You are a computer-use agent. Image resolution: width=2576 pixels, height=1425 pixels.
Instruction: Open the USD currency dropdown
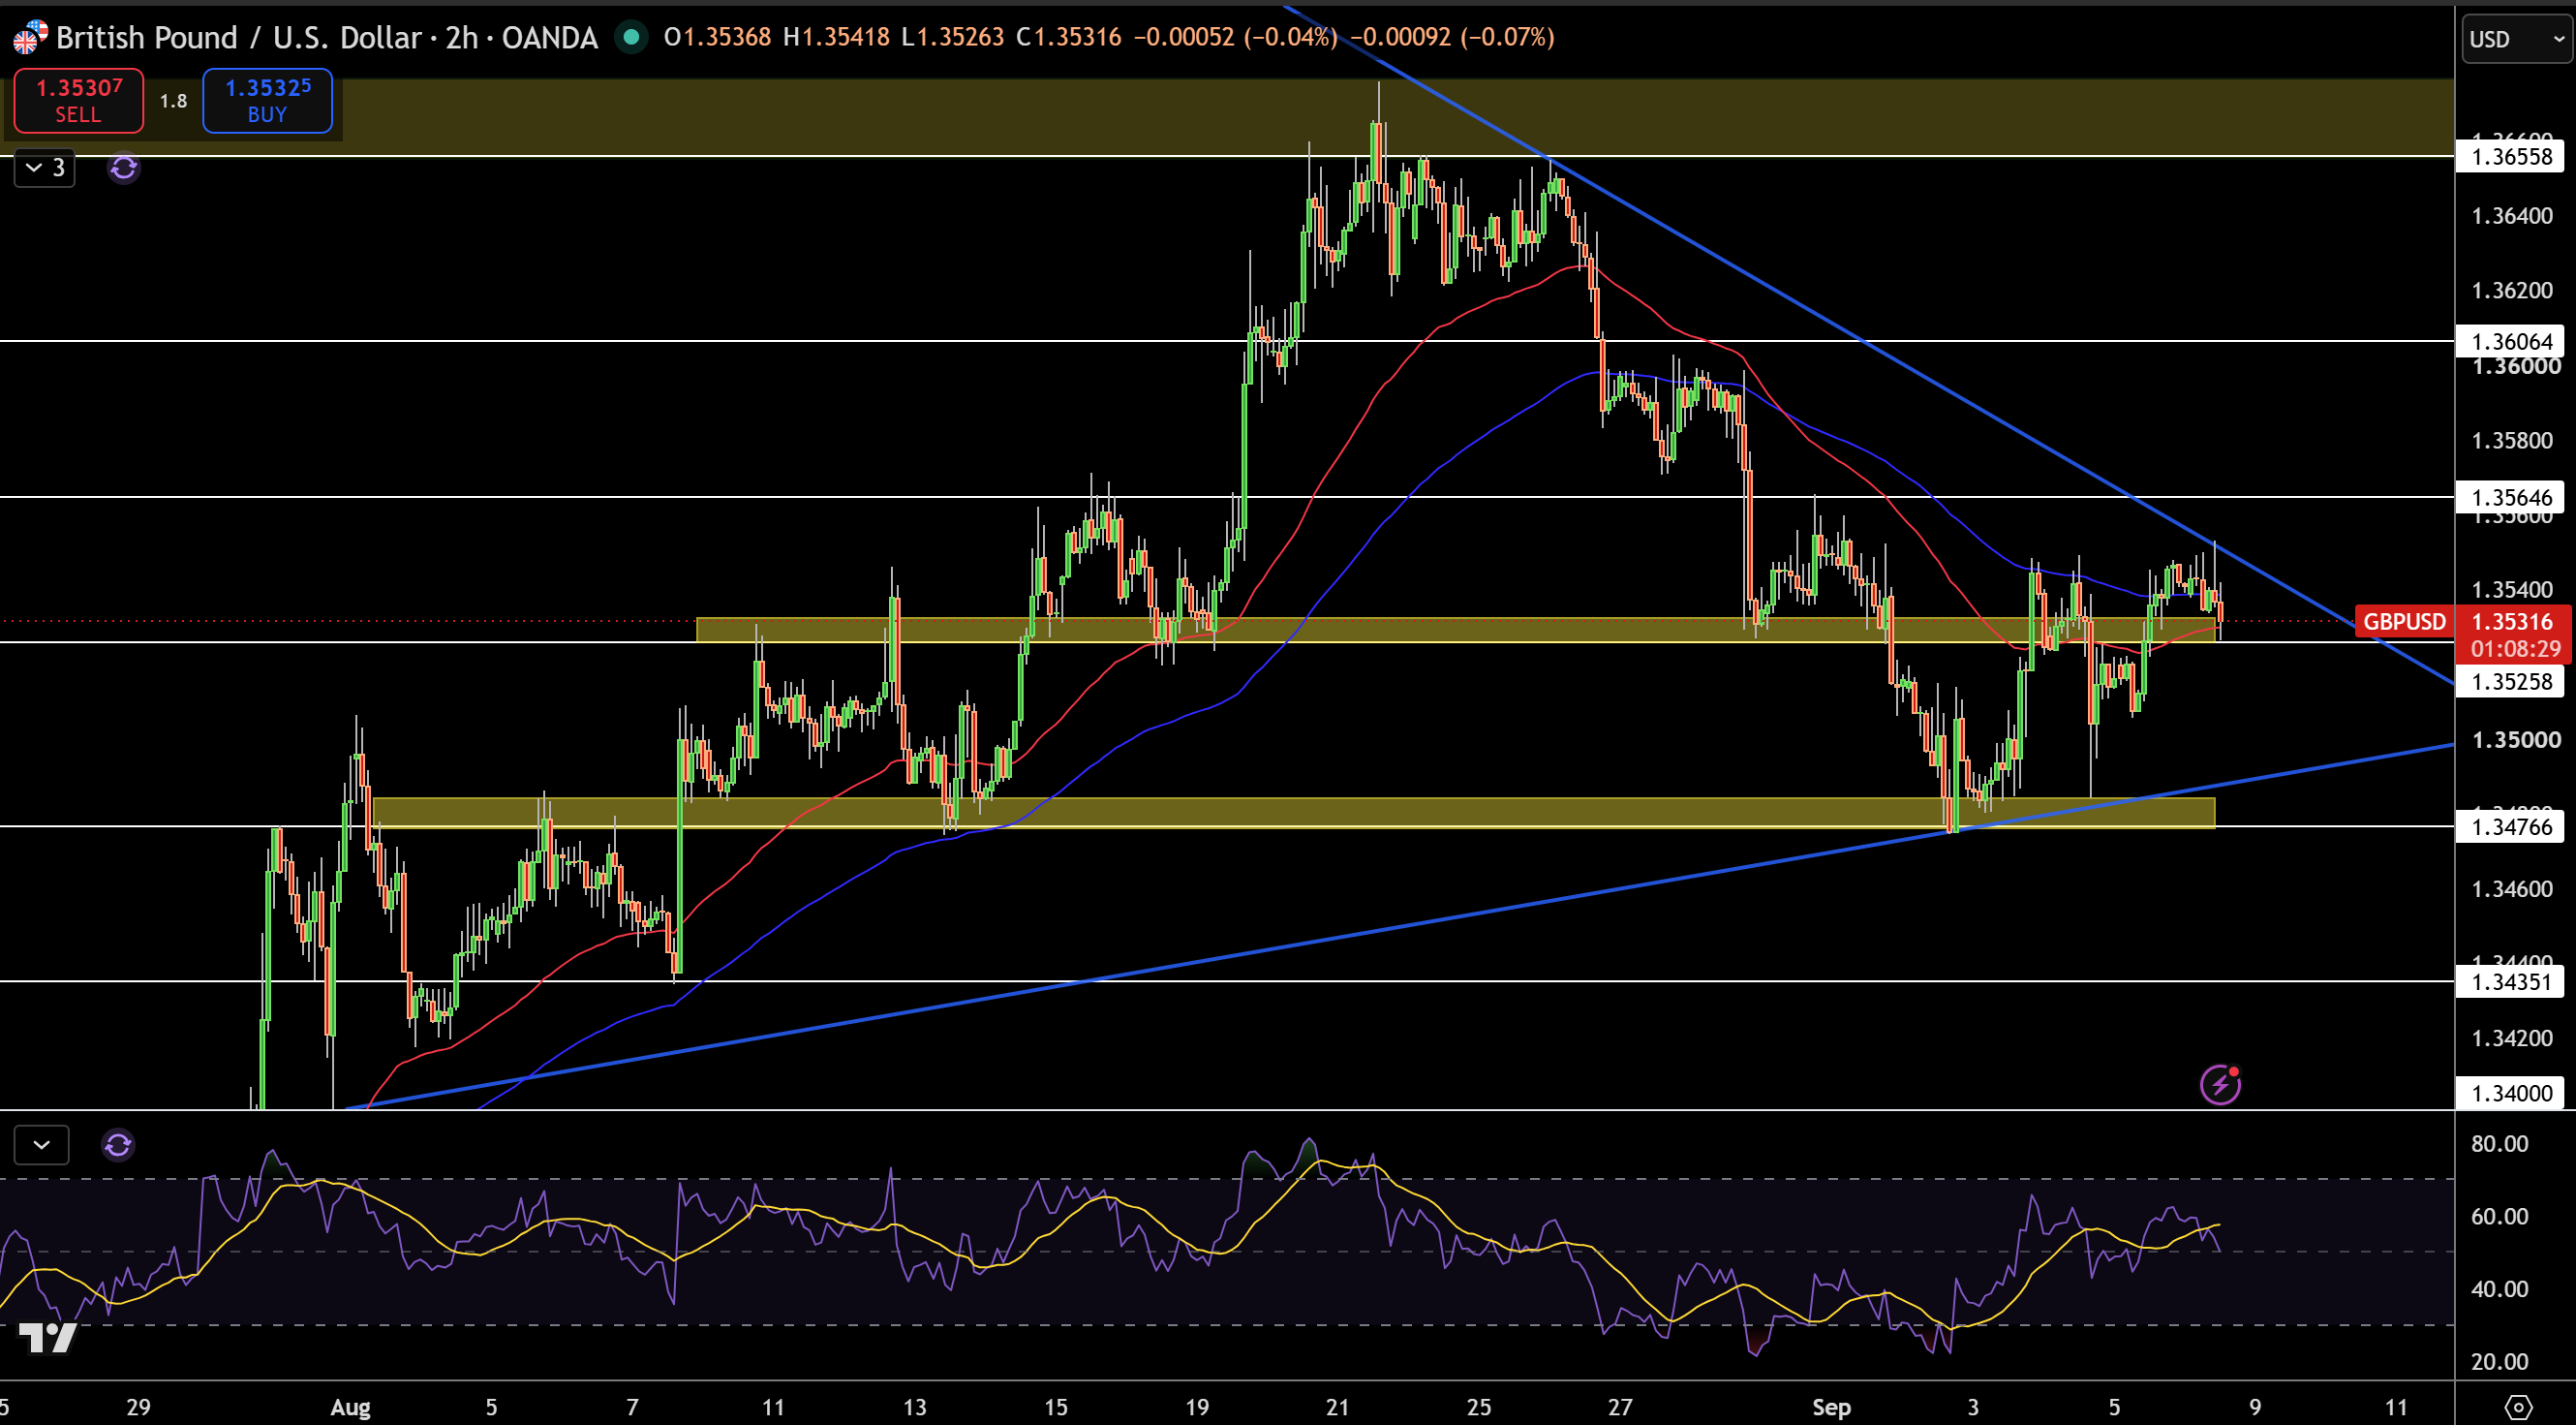pyautogui.click(x=2516, y=39)
